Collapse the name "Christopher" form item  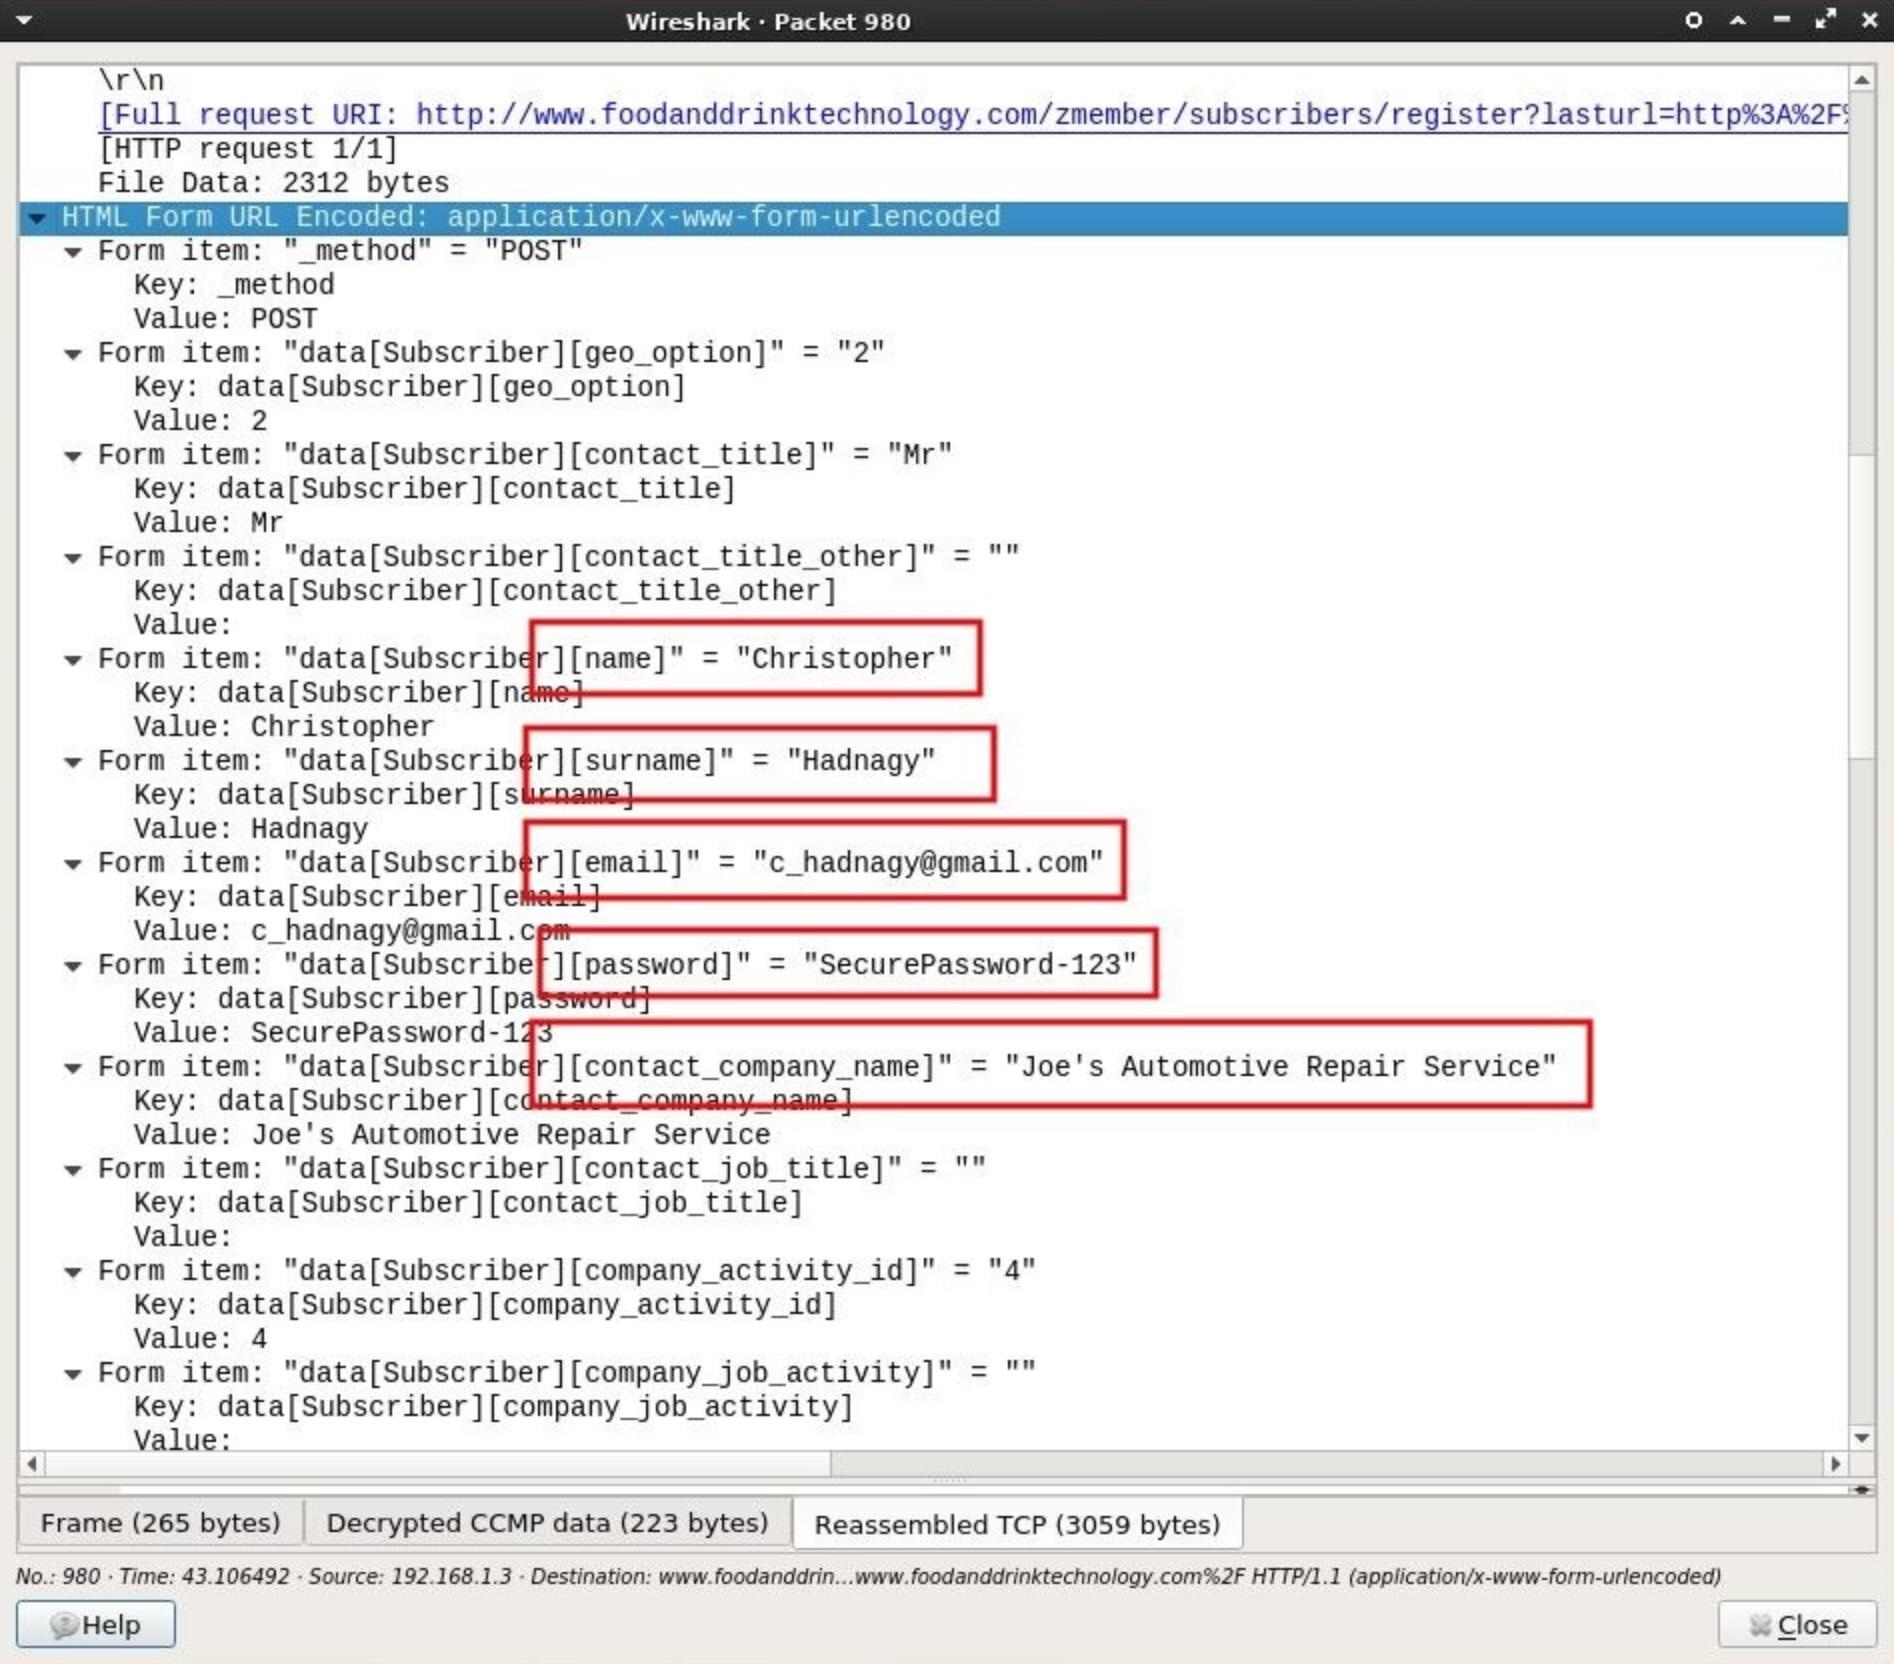(x=73, y=658)
